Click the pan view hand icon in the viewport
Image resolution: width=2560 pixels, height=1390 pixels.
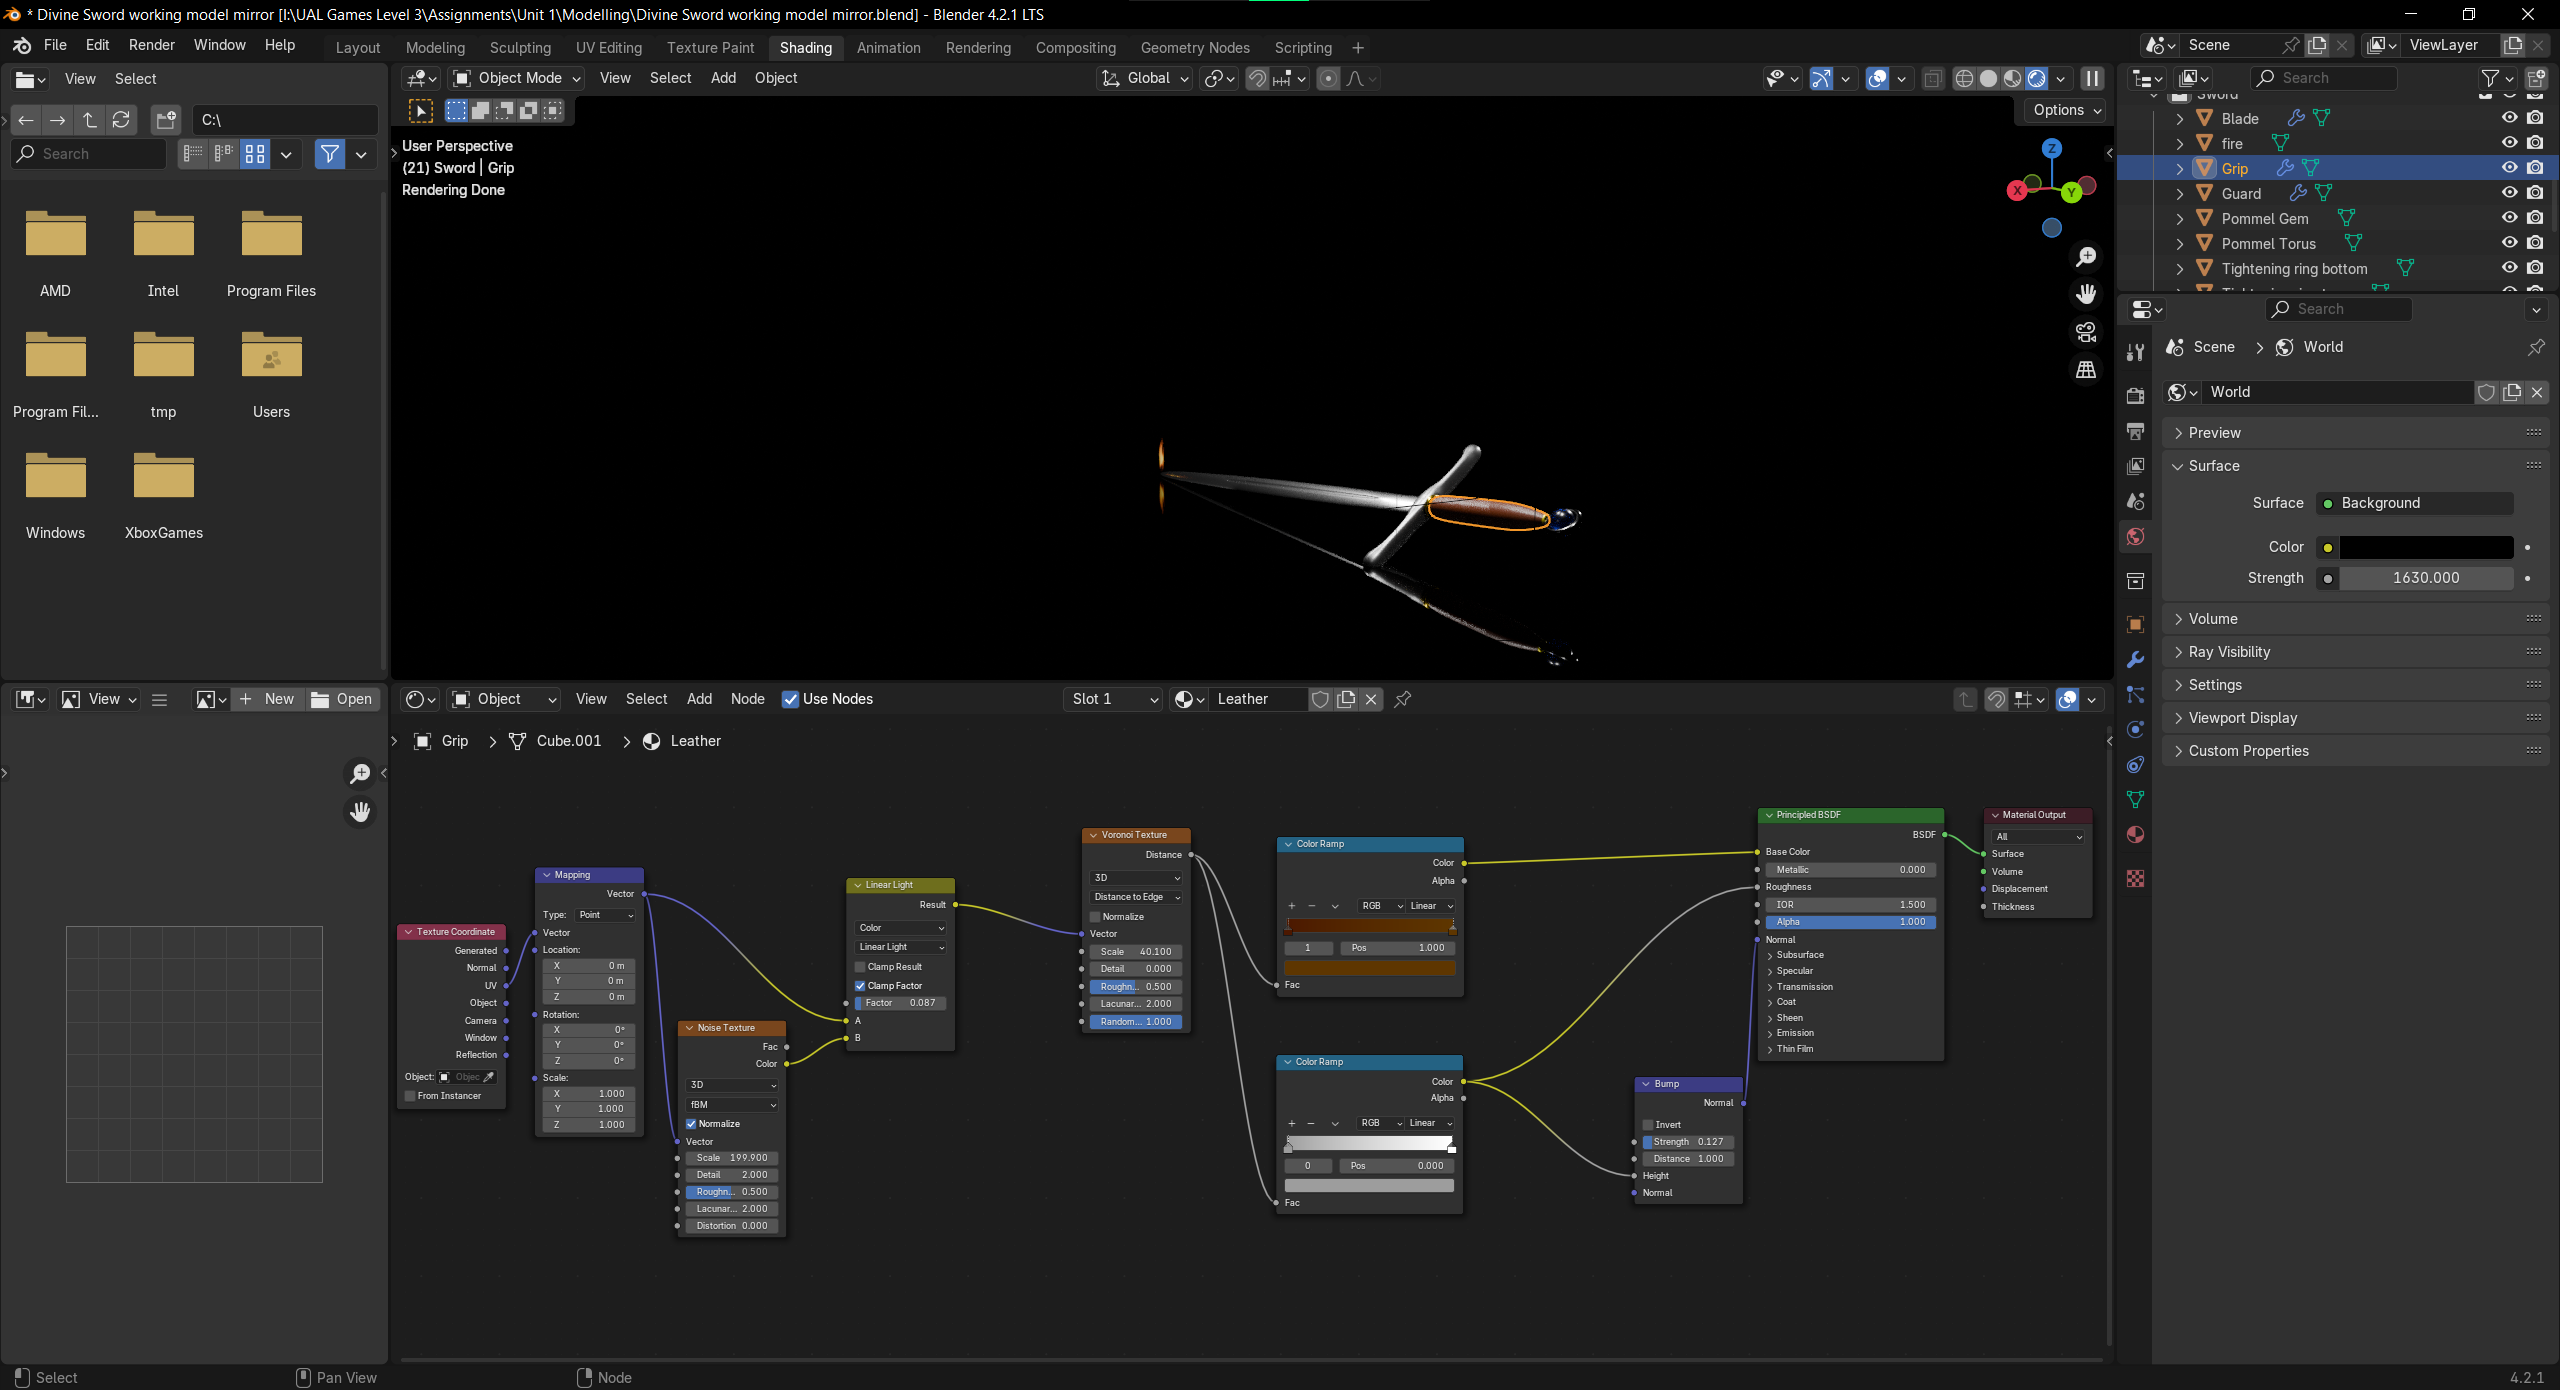coord(2086,294)
